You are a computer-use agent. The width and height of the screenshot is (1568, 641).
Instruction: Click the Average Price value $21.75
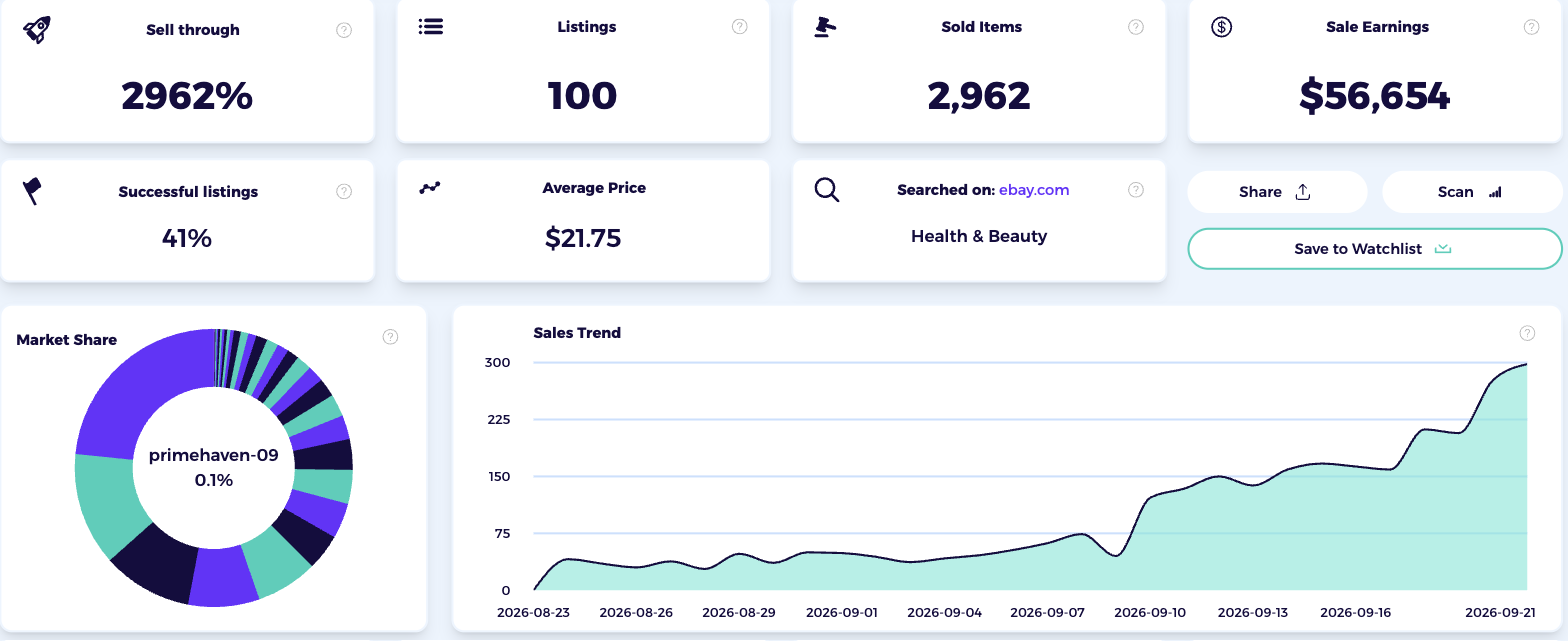[x=583, y=238]
